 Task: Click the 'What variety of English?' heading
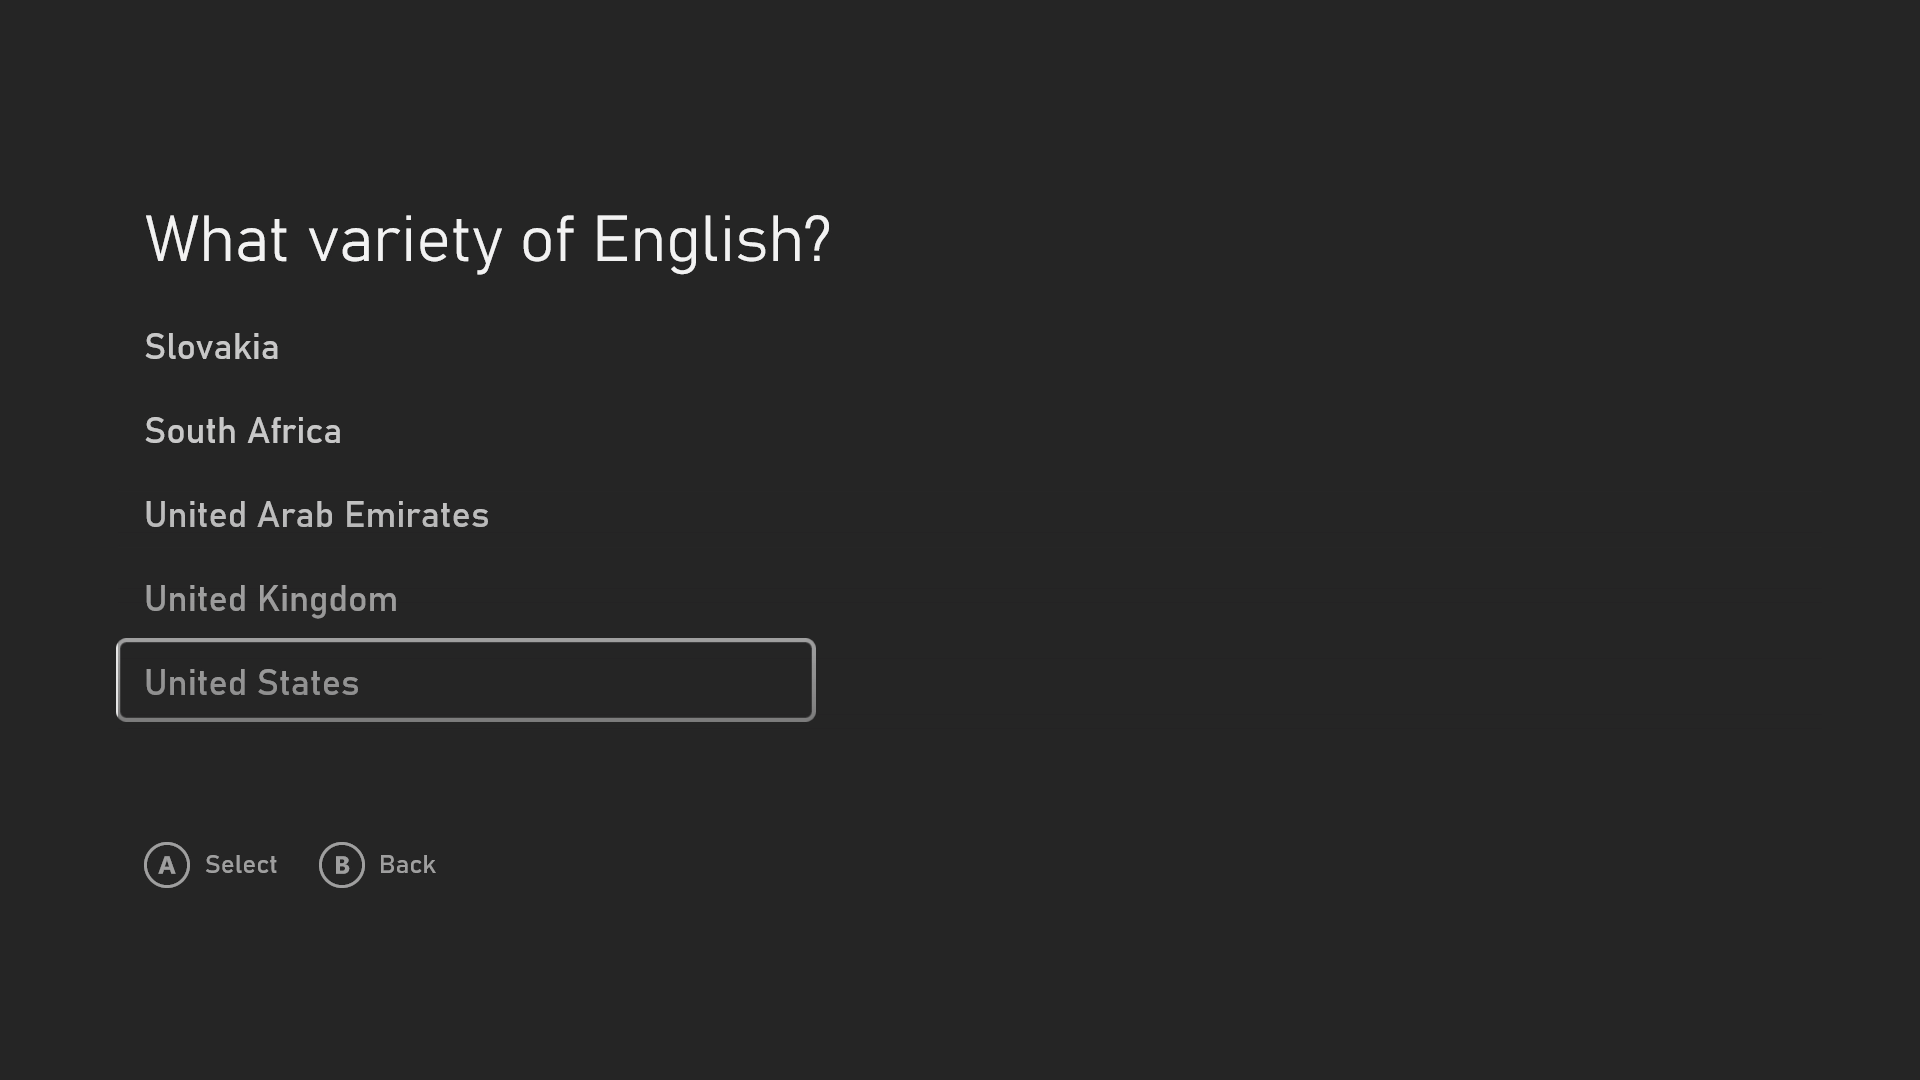[x=488, y=241]
